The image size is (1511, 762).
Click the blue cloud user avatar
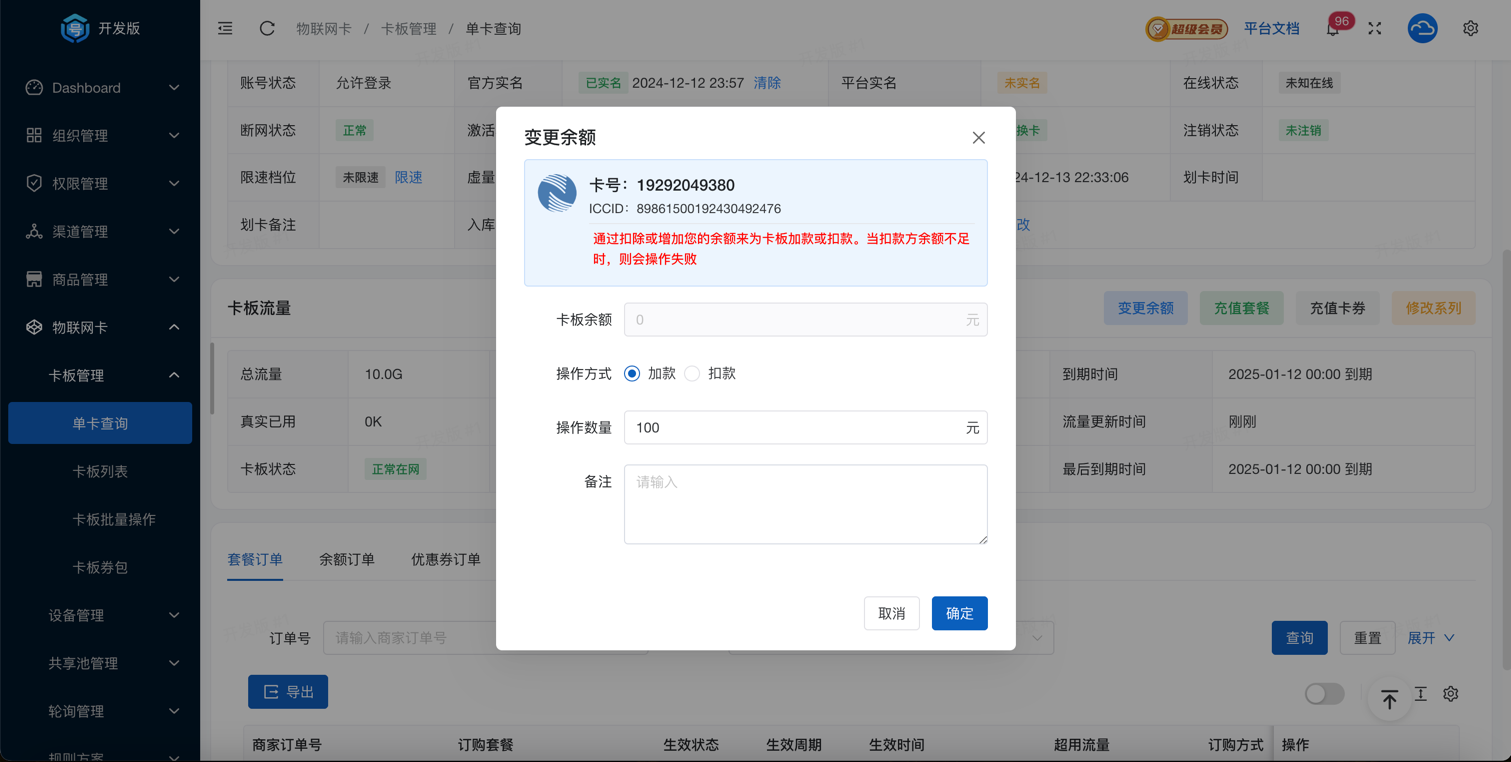click(x=1422, y=29)
